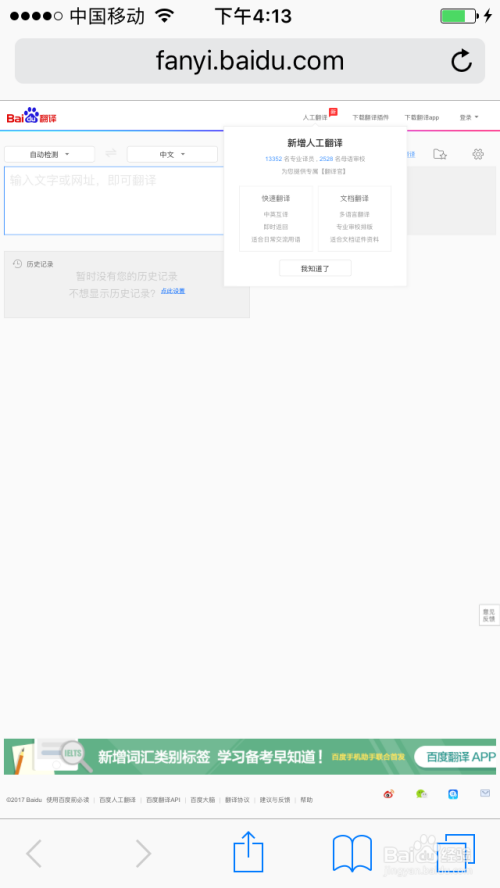The width and height of the screenshot is (500, 888).
Task: Open the 人工翻译 menu item
Action: 315,117
